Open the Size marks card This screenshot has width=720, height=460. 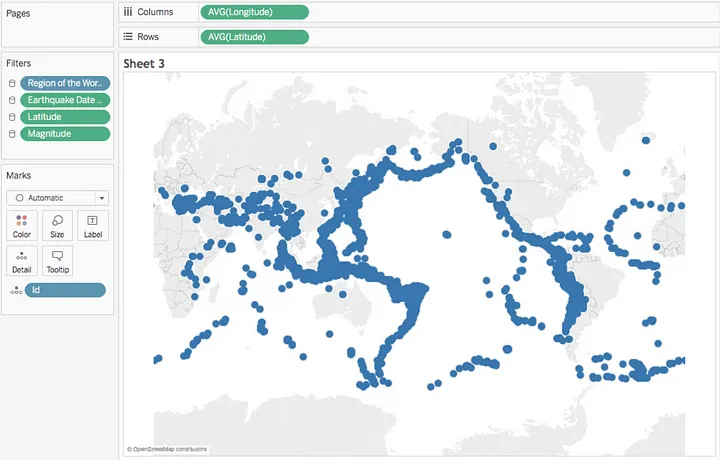[x=57, y=226]
